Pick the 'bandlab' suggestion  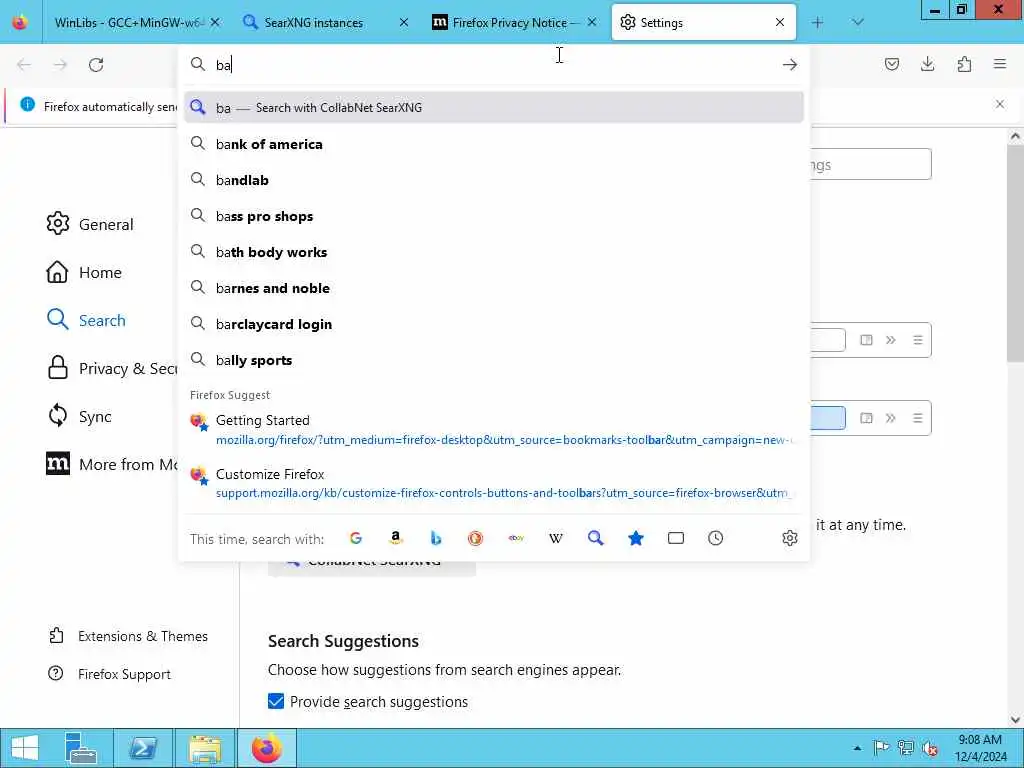click(494, 180)
